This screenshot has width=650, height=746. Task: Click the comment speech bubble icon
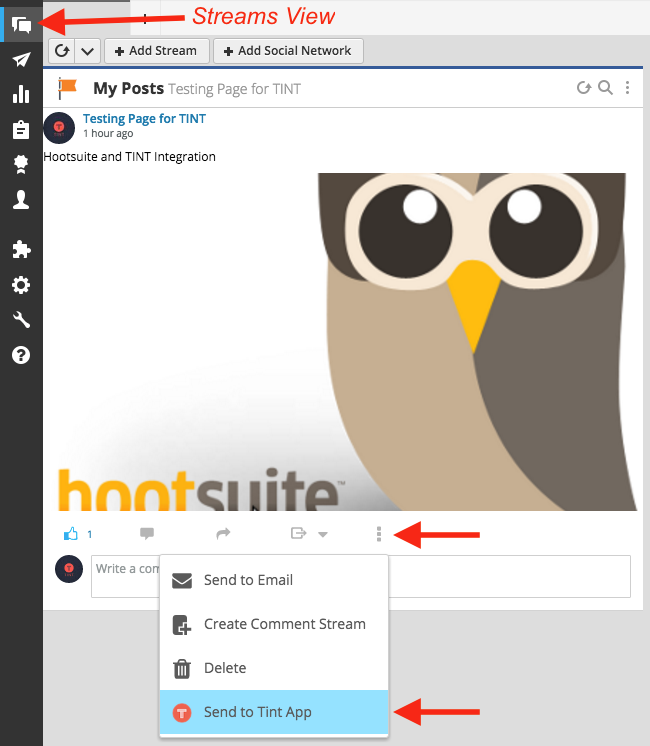[147, 533]
